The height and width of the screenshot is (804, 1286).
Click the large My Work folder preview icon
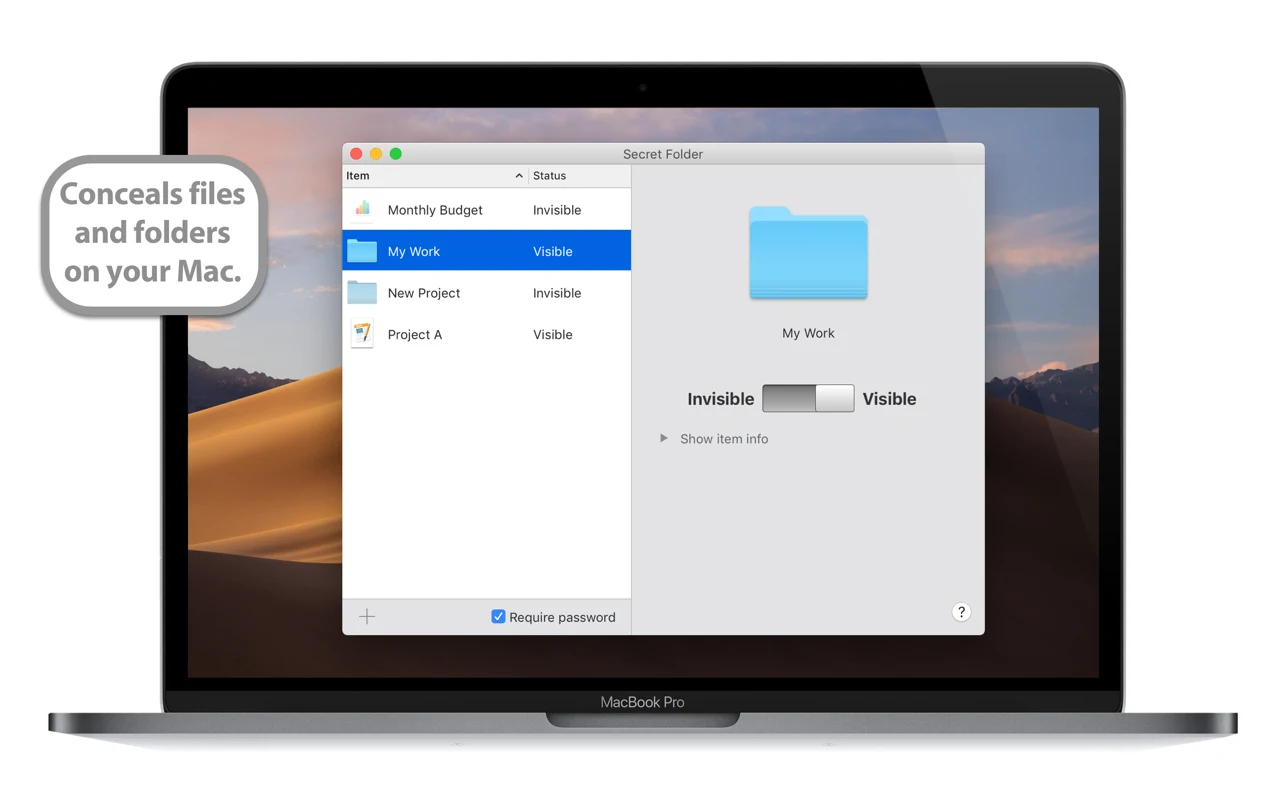point(808,254)
